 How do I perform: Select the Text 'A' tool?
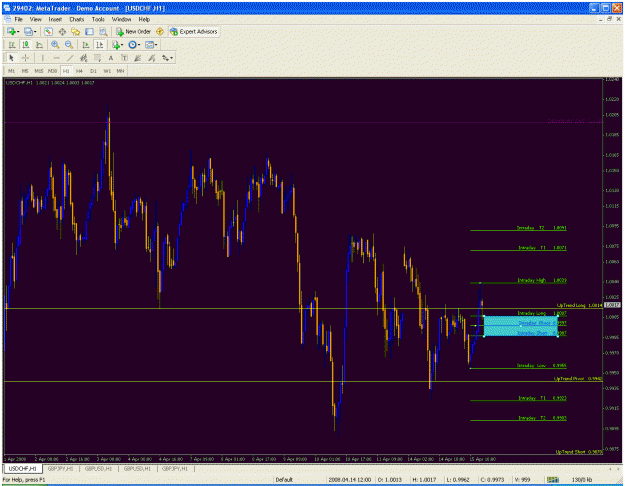click(x=111, y=58)
